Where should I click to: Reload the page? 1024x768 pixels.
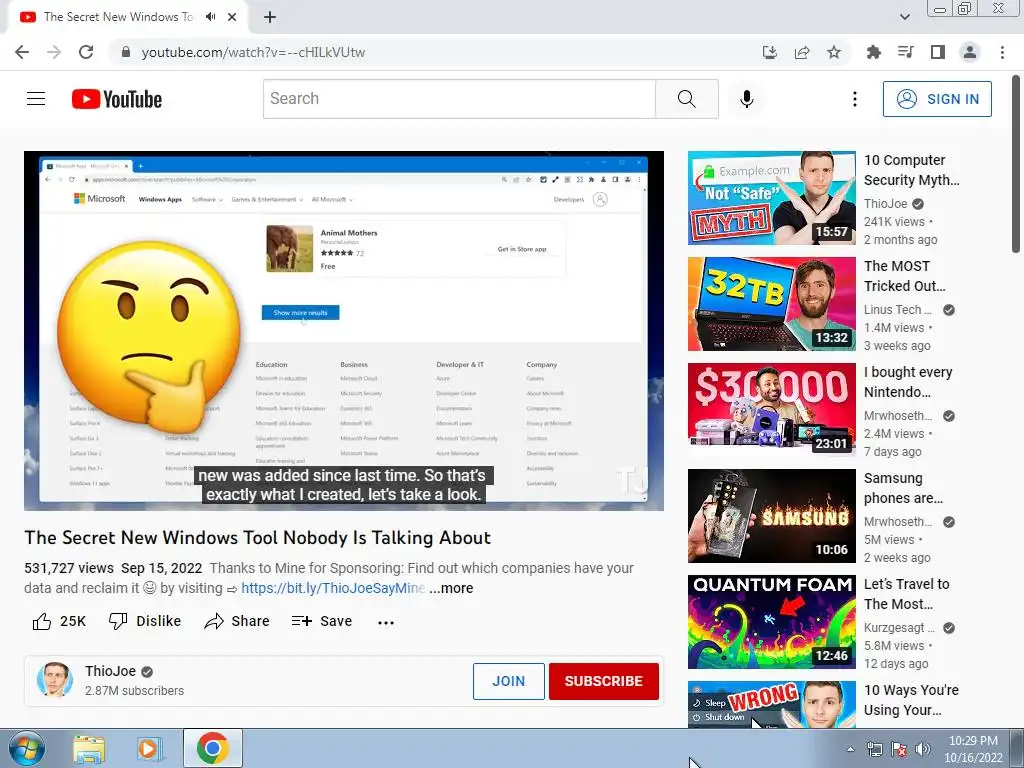(x=86, y=52)
